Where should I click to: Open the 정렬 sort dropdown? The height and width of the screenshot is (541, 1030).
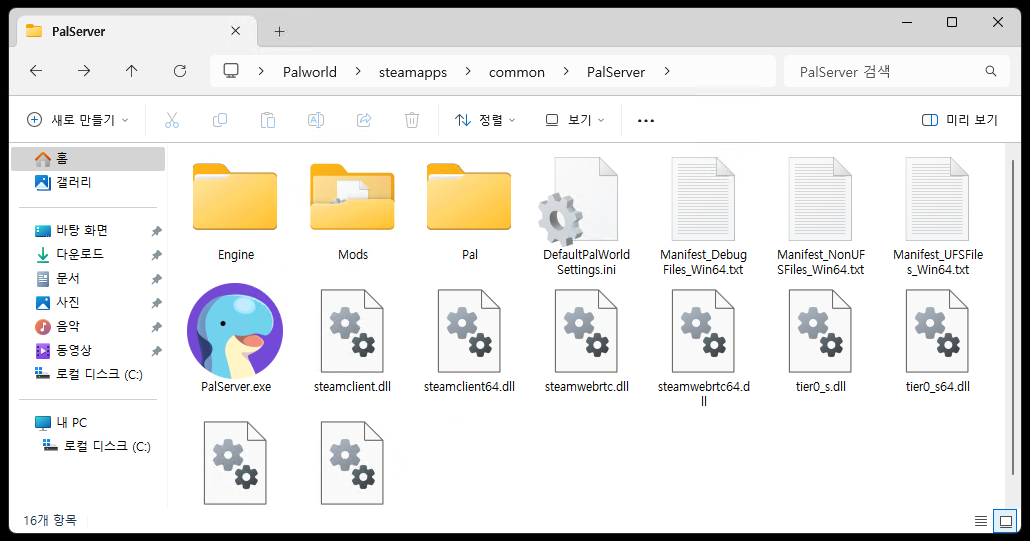pyautogui.click(x=485, y=120)
